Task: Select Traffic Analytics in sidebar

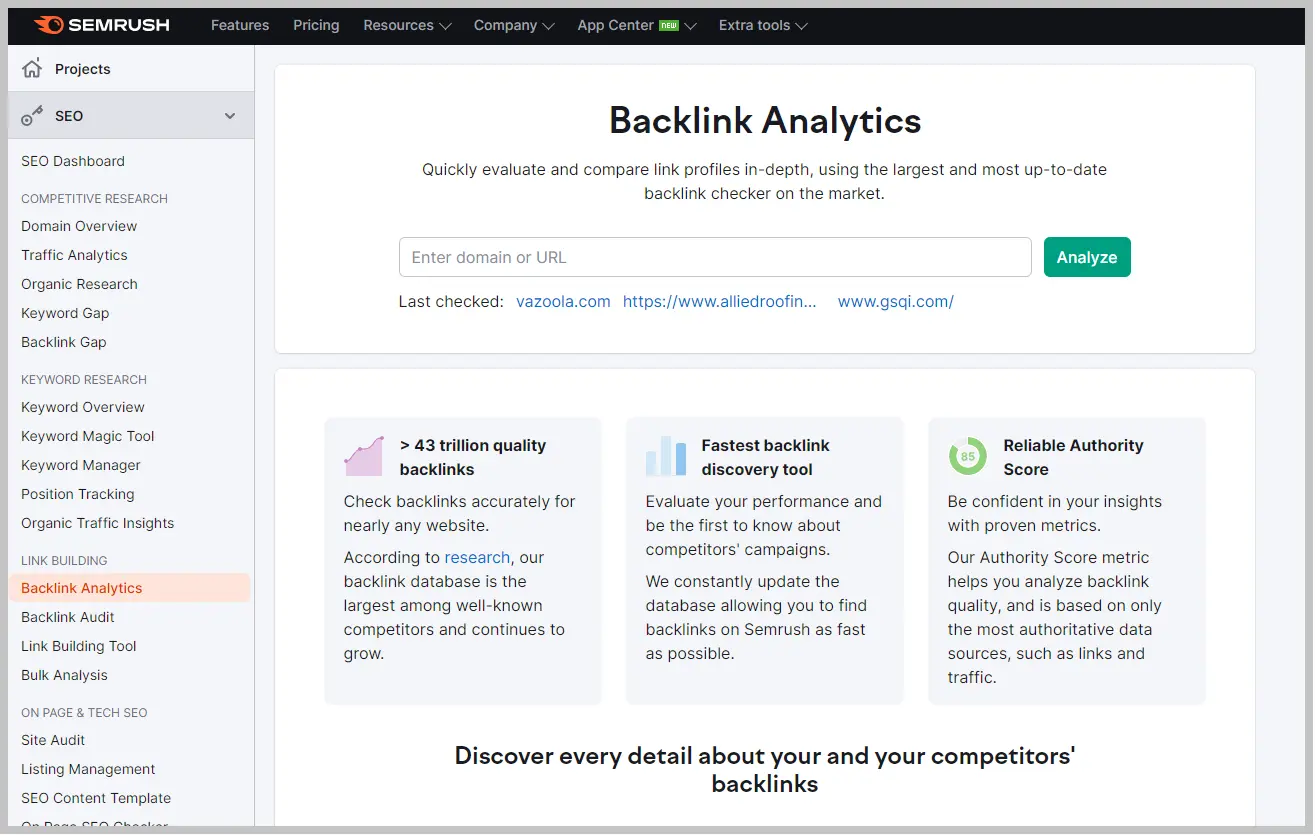Action: pyautogui.click(x=74, y=255)
